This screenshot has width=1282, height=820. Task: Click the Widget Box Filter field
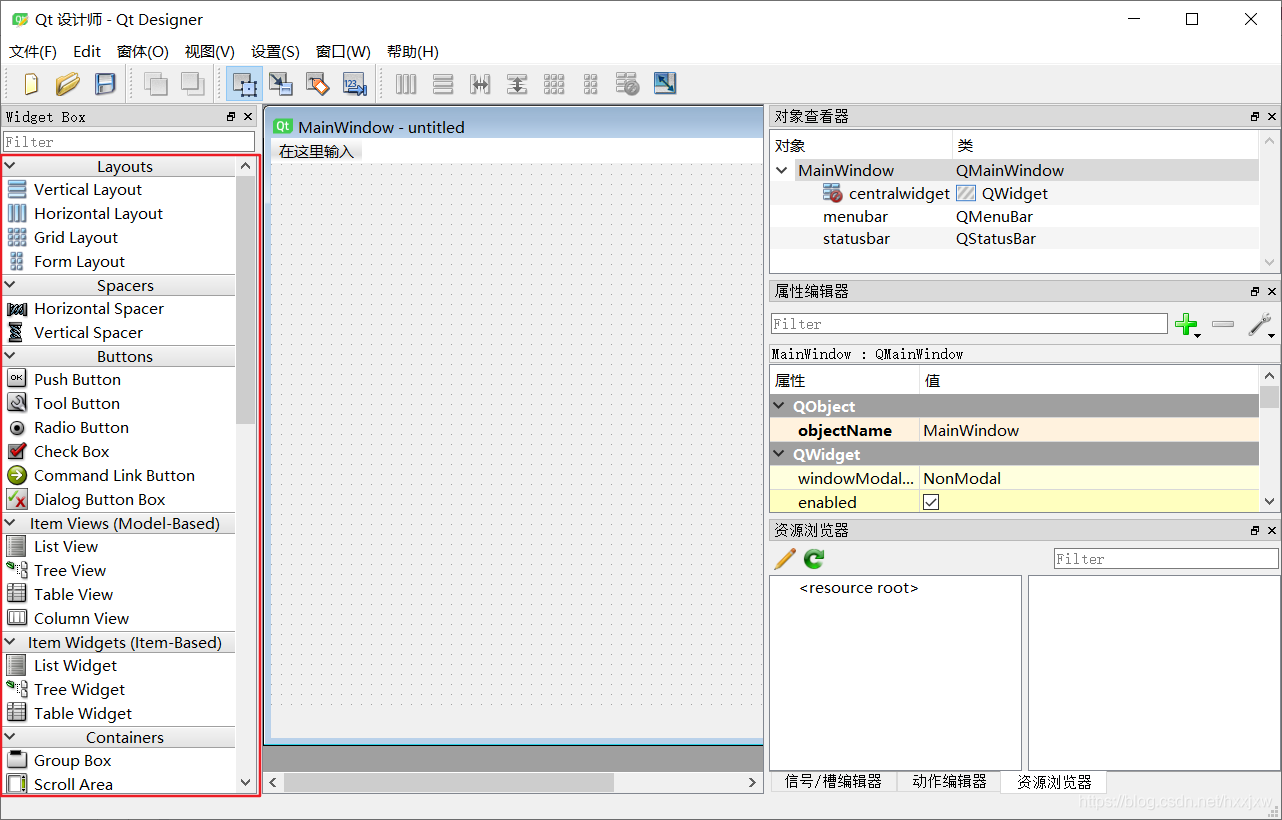point(129,142)
